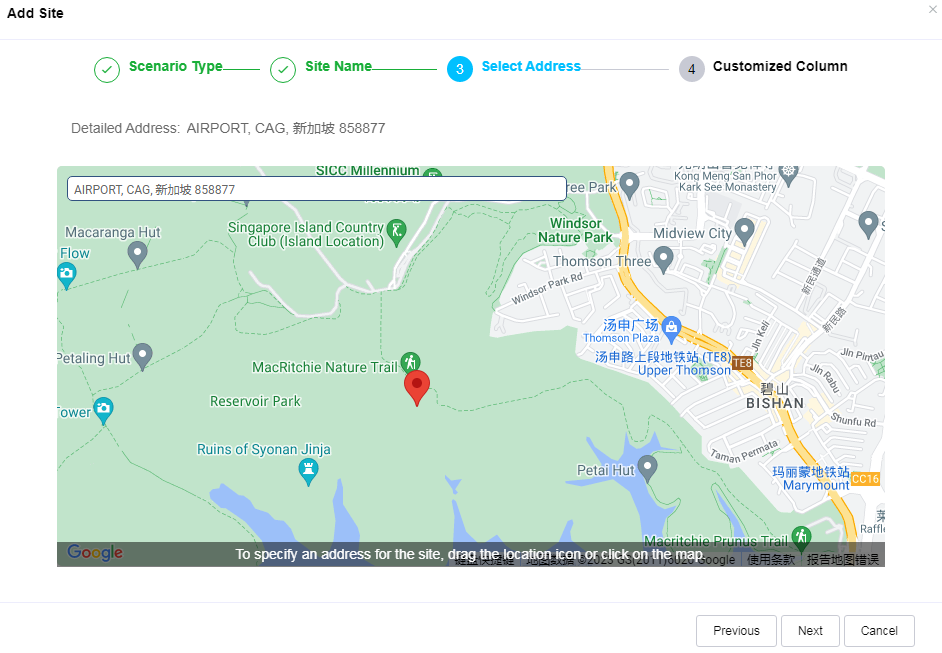942x653 pixels.
Task: Cancel adding the site
Action: 879,631
